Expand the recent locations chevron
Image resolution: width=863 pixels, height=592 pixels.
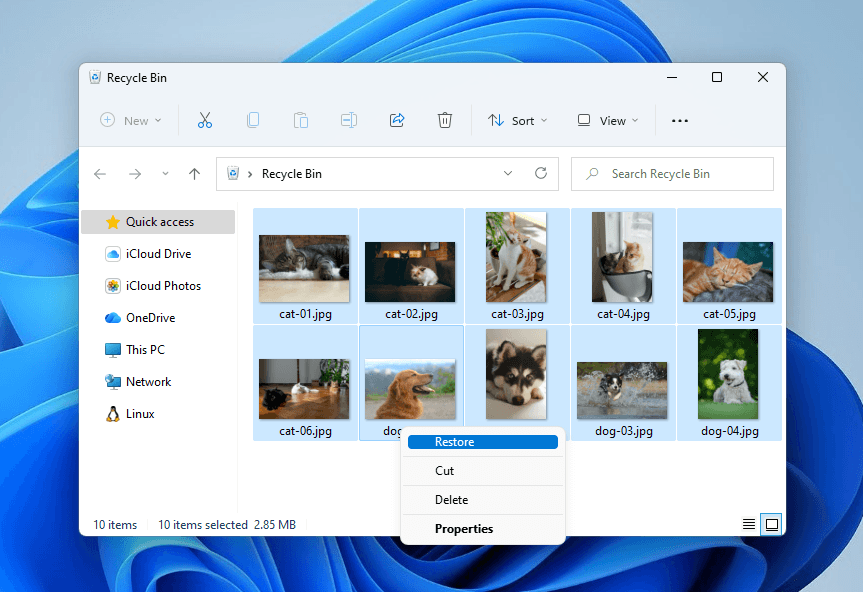click(165, 174)
